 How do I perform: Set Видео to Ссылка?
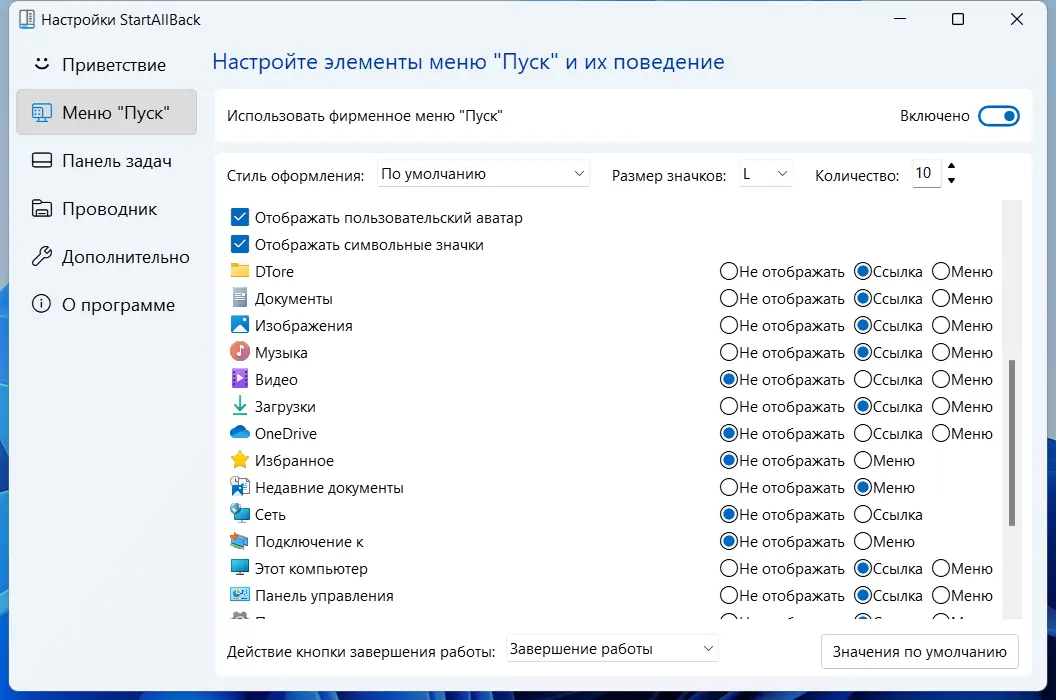[863, 379]
